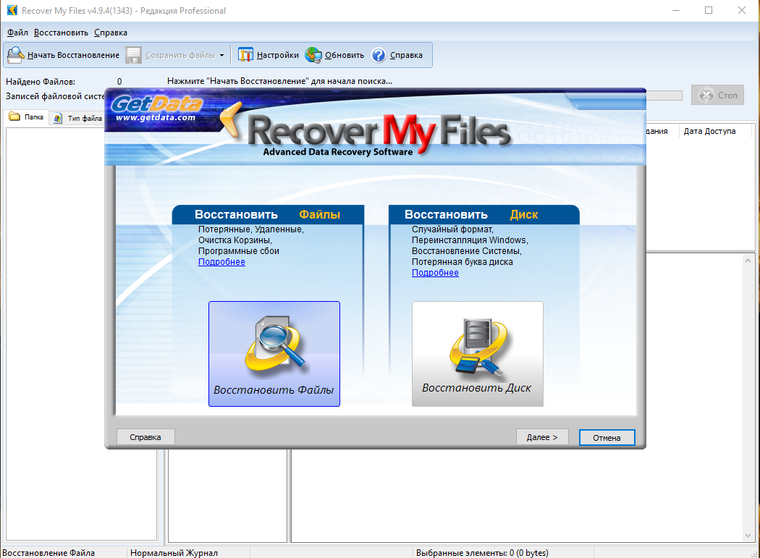The image size is (760, 558).
Task: Select the Восстановить Диск large option
Action: click(x=477, y=354)
